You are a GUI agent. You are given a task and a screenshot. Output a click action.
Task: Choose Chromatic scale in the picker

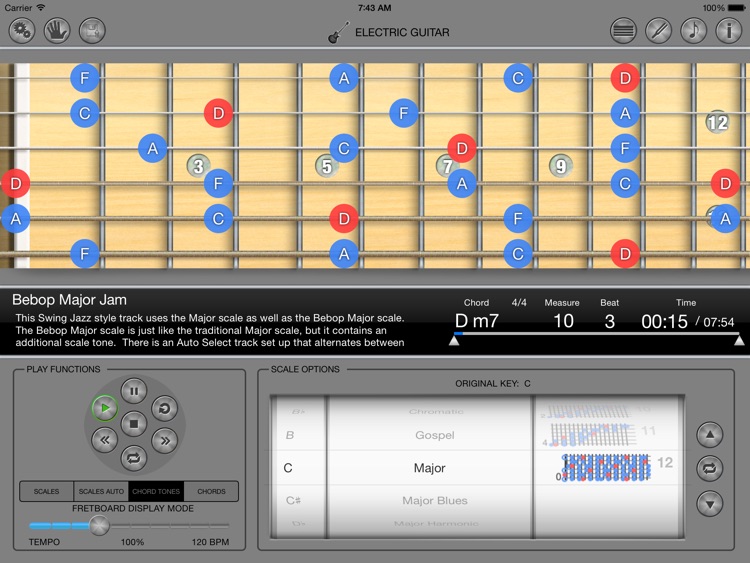click(436, 411)
